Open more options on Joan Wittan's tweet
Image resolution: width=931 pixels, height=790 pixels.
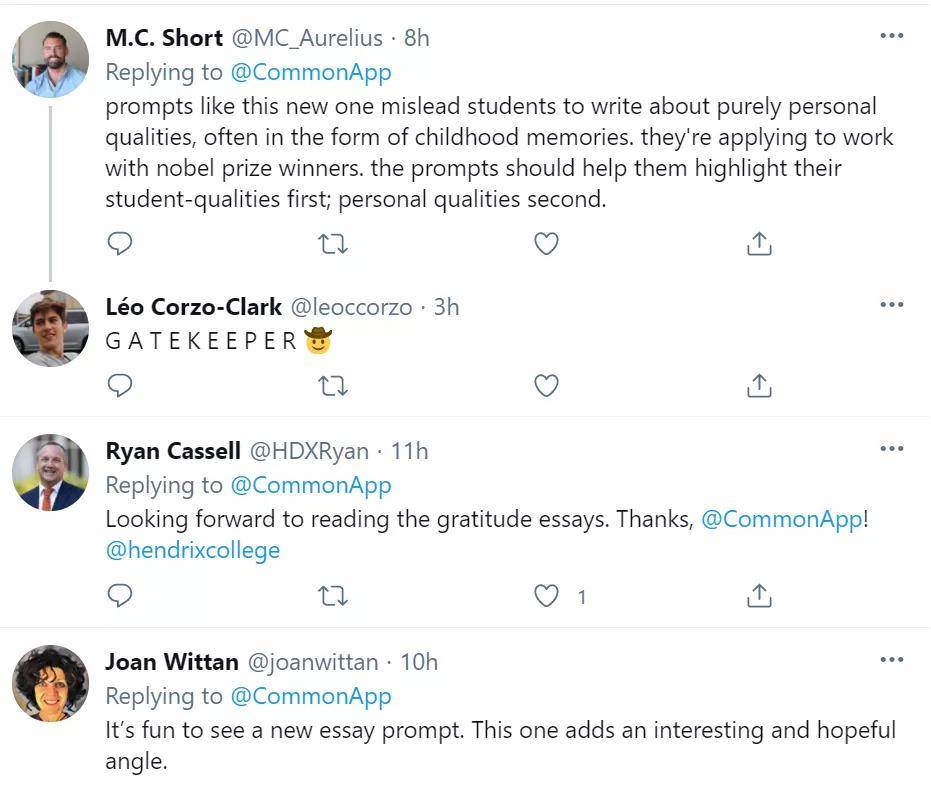[892, 660]
